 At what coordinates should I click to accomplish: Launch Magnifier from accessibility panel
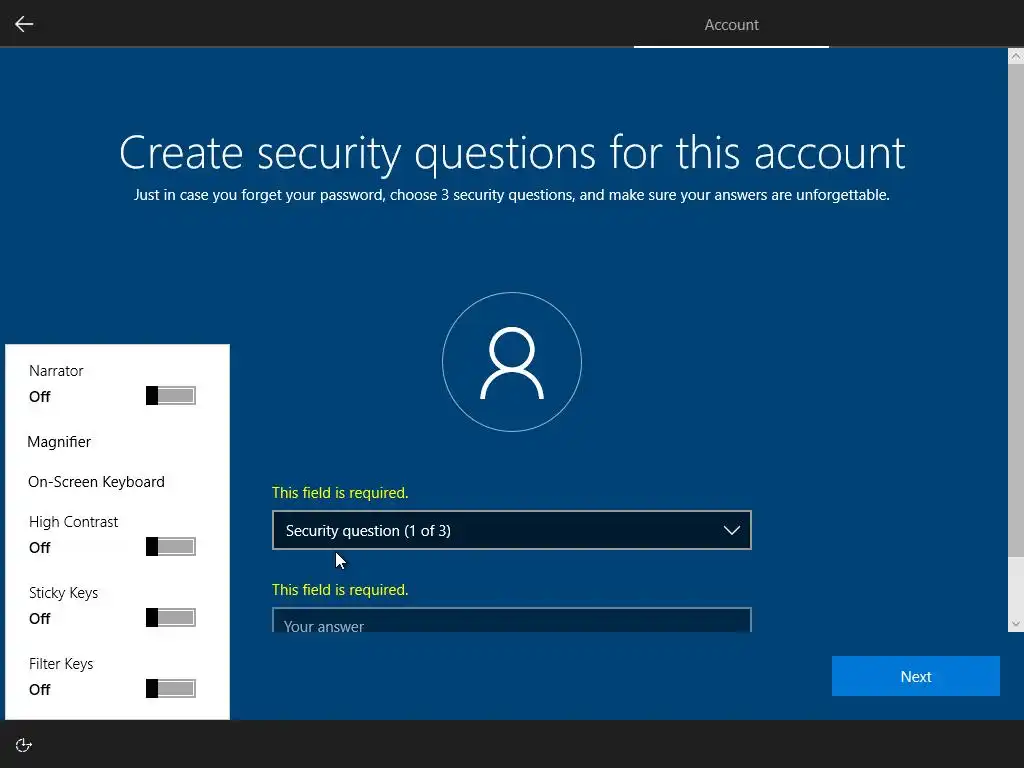tap(59, 442)
